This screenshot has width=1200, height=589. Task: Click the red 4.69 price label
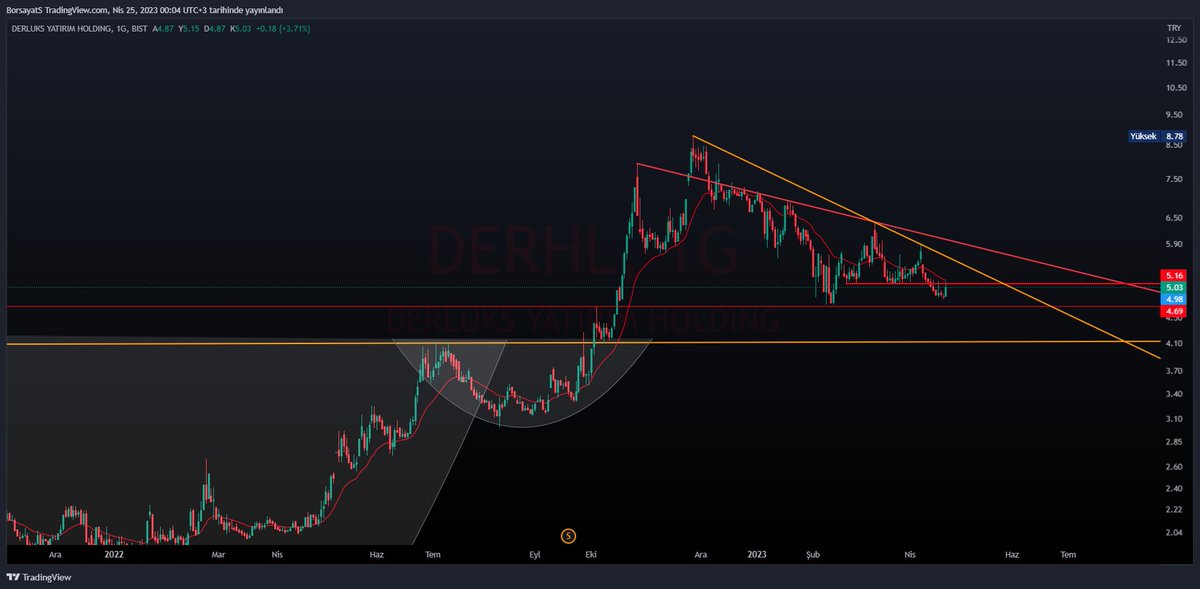click(1175, 311)
